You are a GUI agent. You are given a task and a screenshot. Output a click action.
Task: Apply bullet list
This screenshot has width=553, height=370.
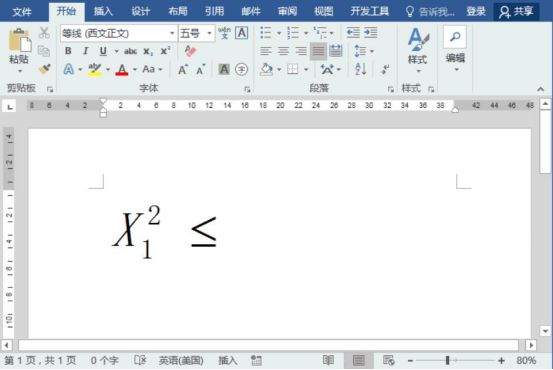click(x=266, y=33)
